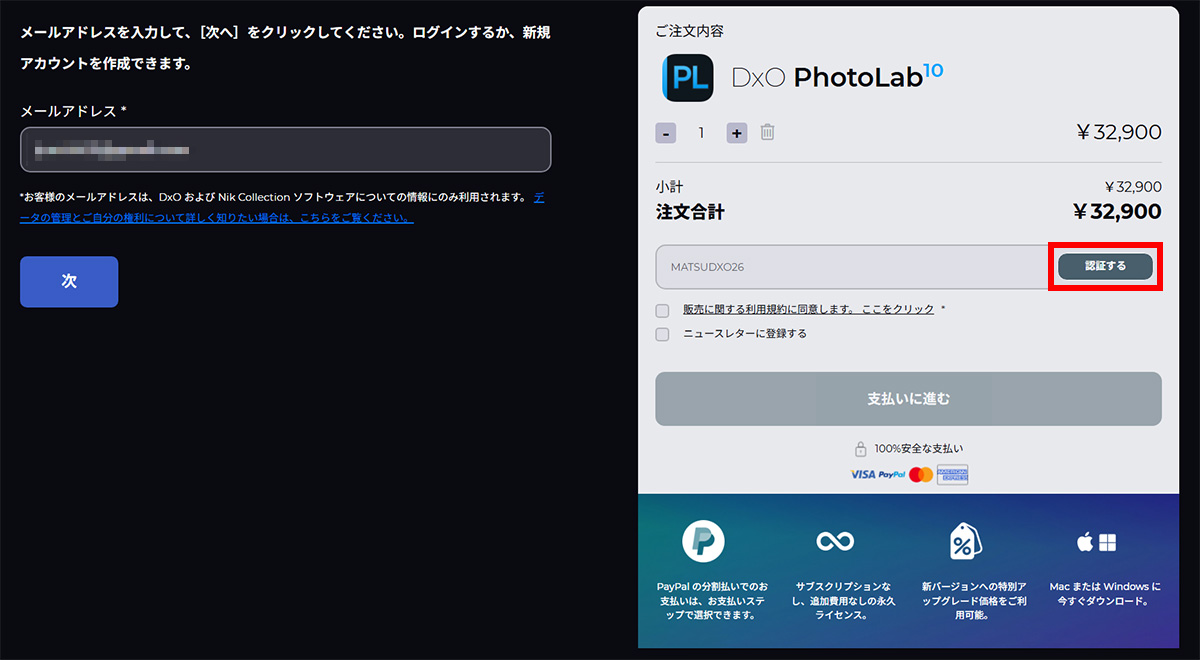
Task: Agree to the terms of sale checkbox
Action: pyautogui.click(x=662, y=311)
